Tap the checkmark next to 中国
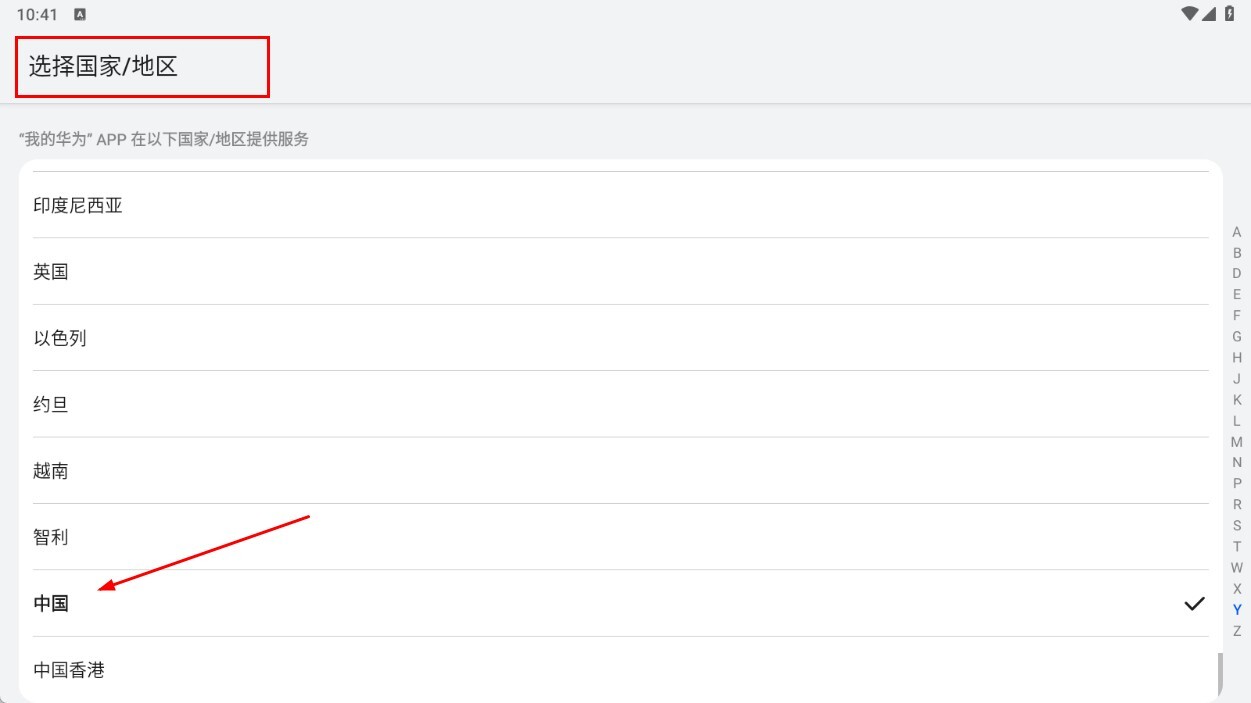The width and height of the screenshot is (1251, 703). (1194, 603)
